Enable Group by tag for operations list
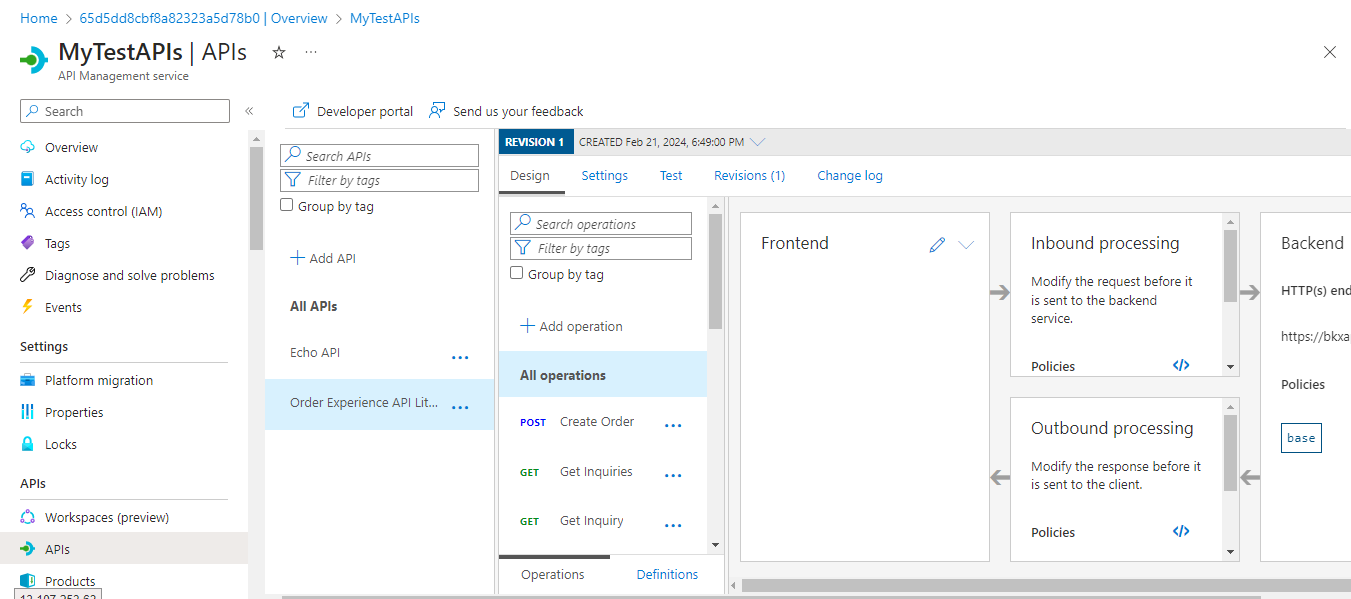The height and width of the screenshot is (599, 1351). 517,273
